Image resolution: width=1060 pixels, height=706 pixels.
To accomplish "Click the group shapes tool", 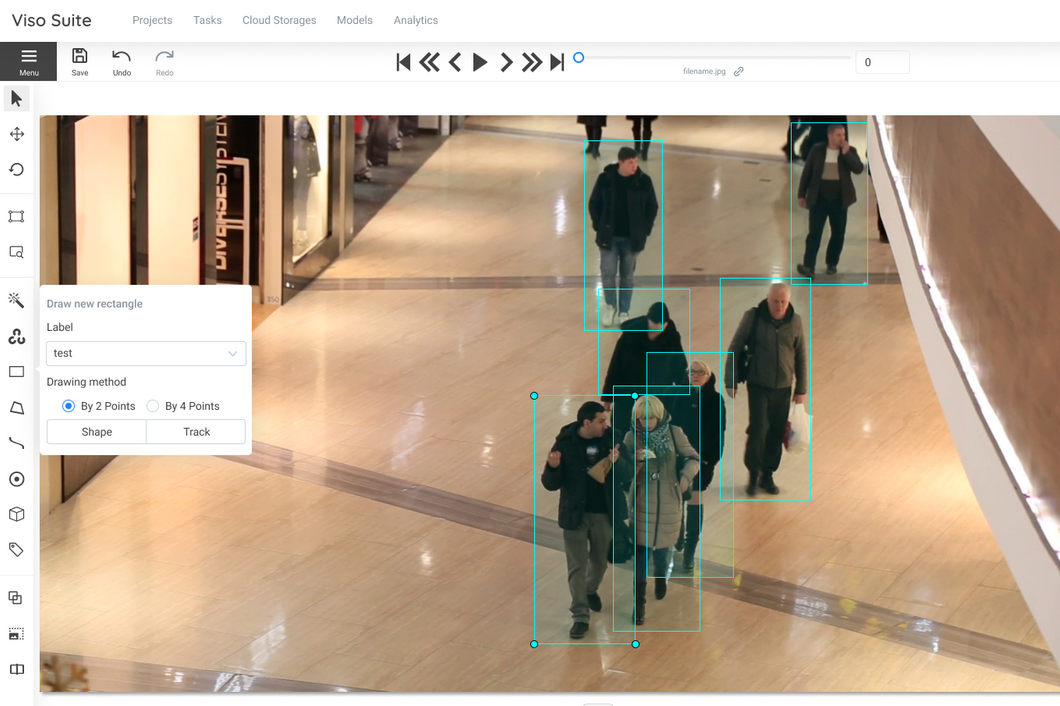I will pos(16,634).
